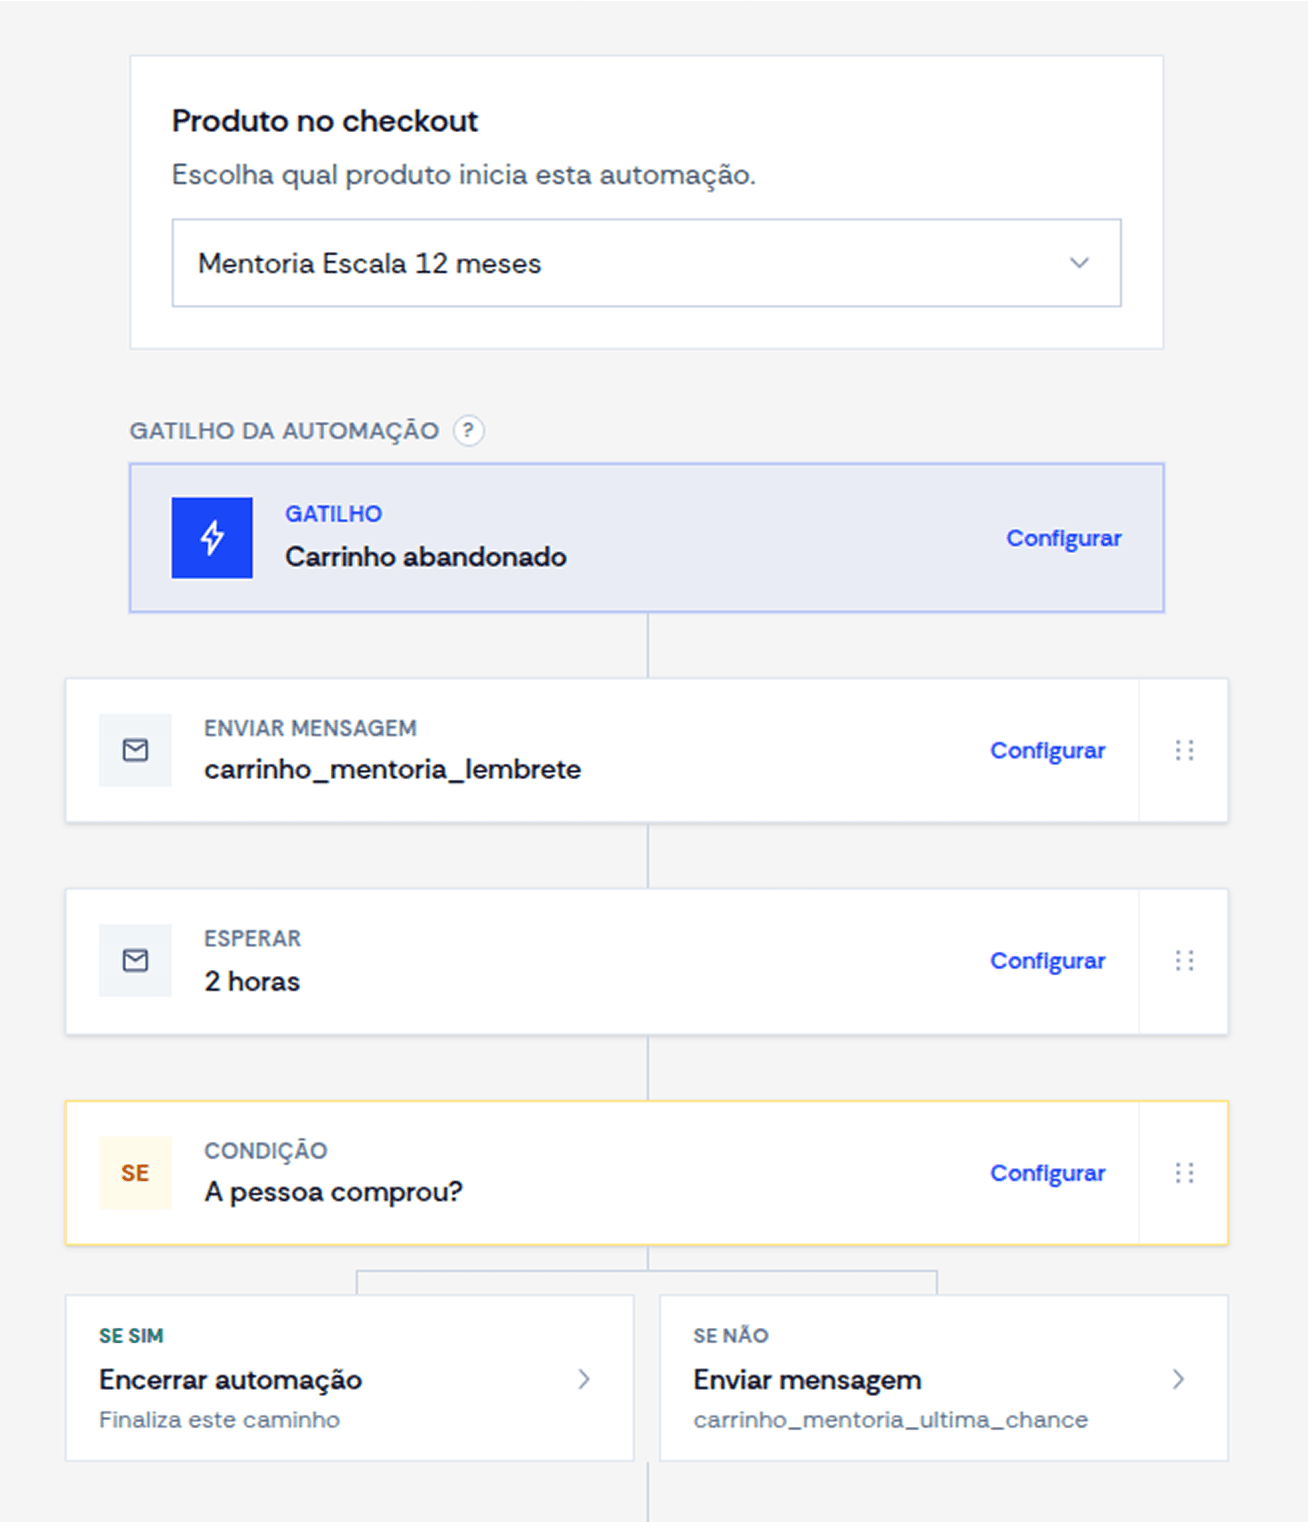Click the SE badge on the condition step

point(135,1173)
